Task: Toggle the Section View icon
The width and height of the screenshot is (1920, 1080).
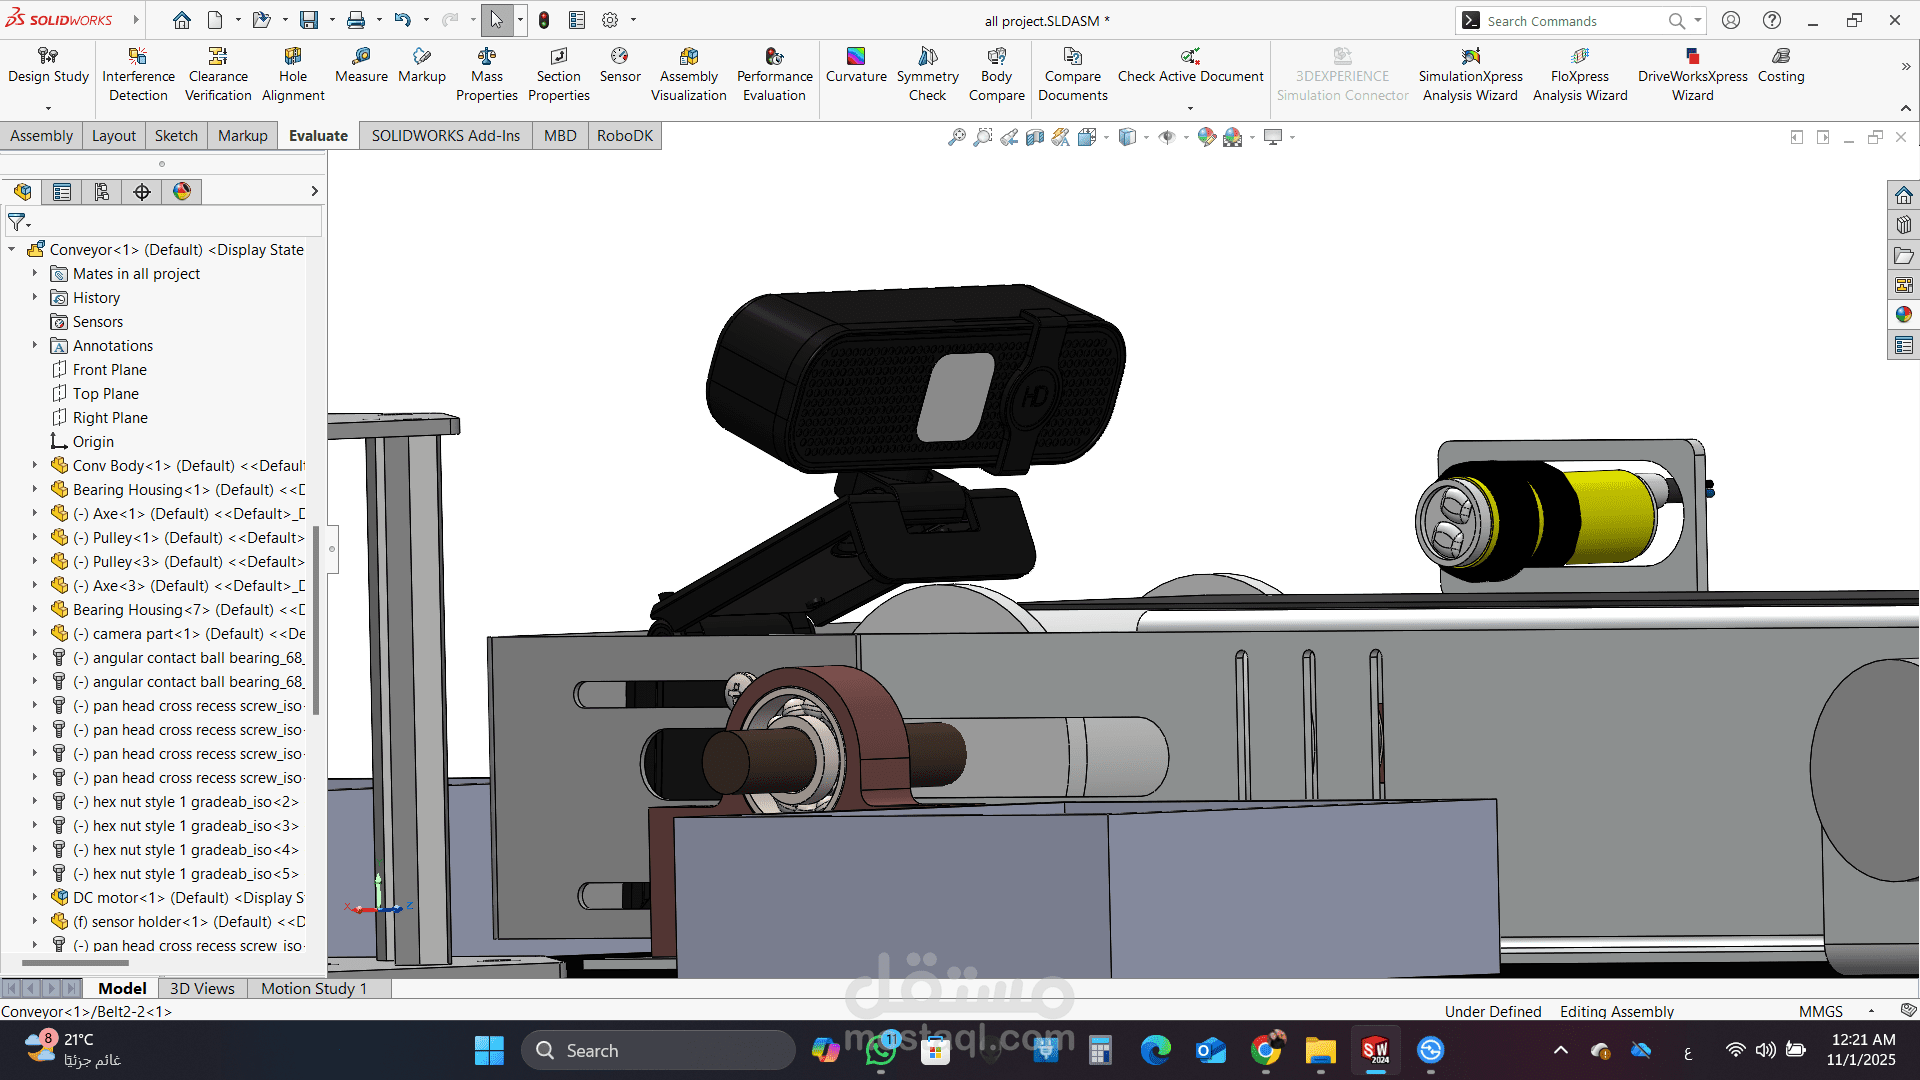Action: 1035,137
